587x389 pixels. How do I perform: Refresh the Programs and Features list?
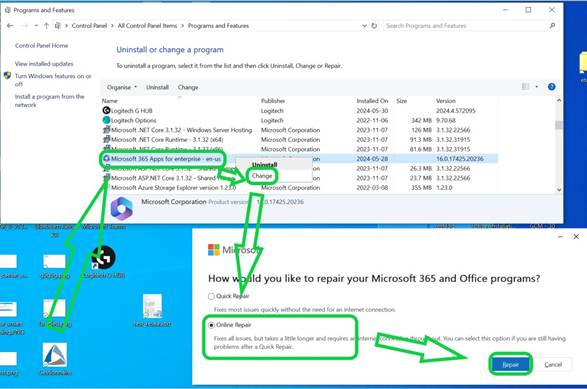point(374,26)
